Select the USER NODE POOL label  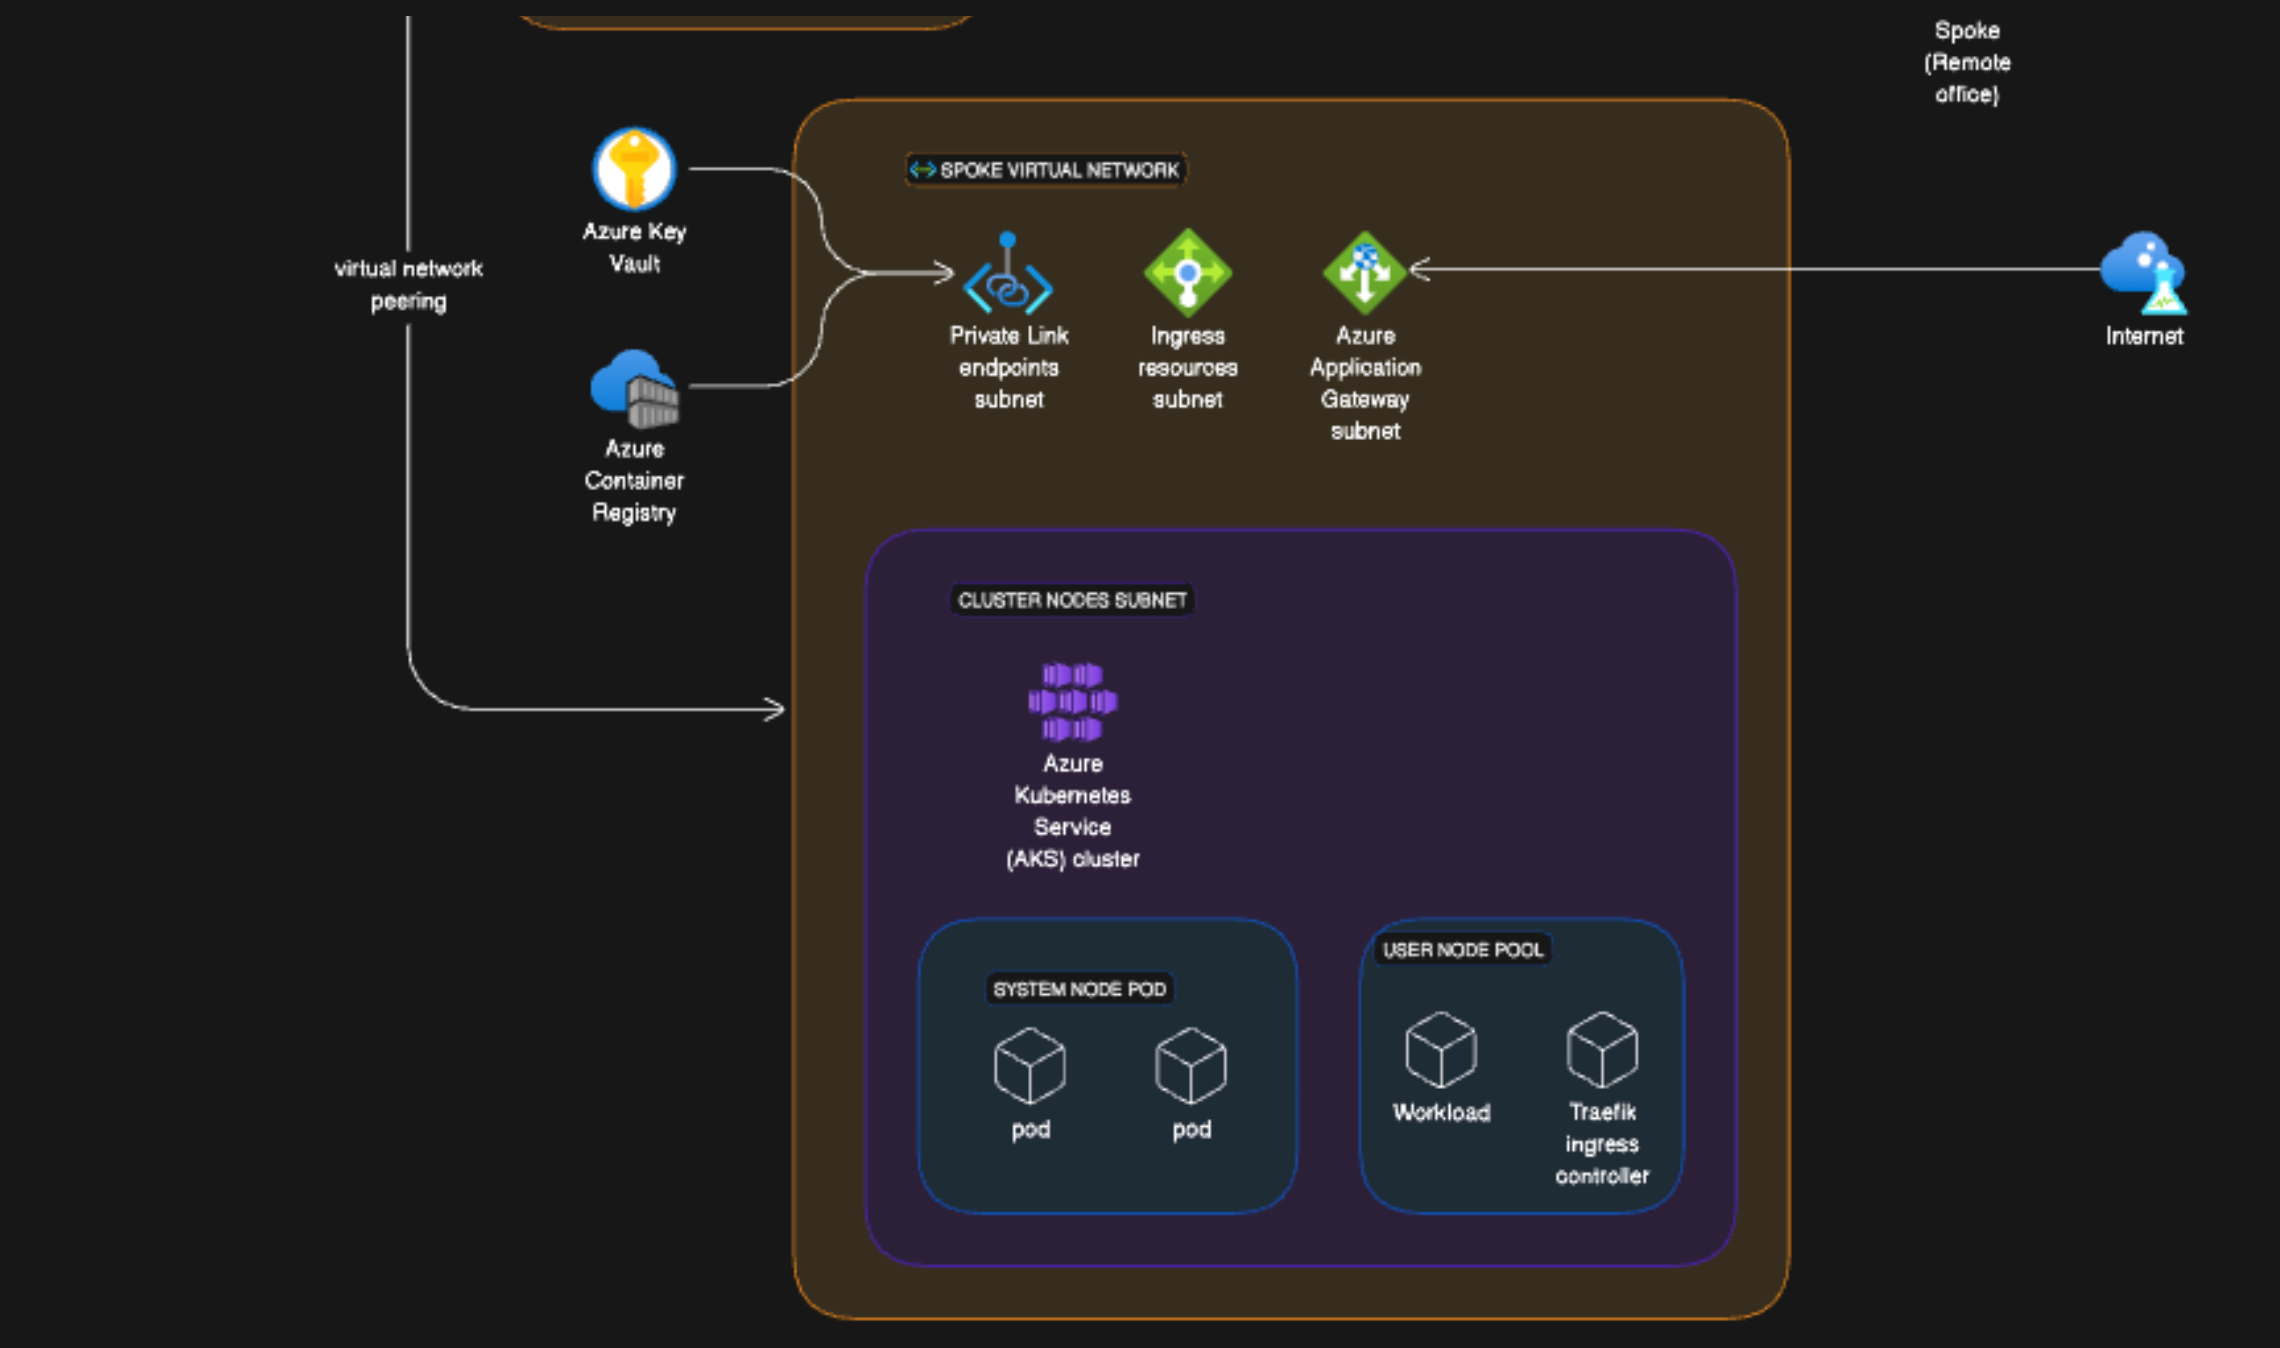coord(1462,949)
